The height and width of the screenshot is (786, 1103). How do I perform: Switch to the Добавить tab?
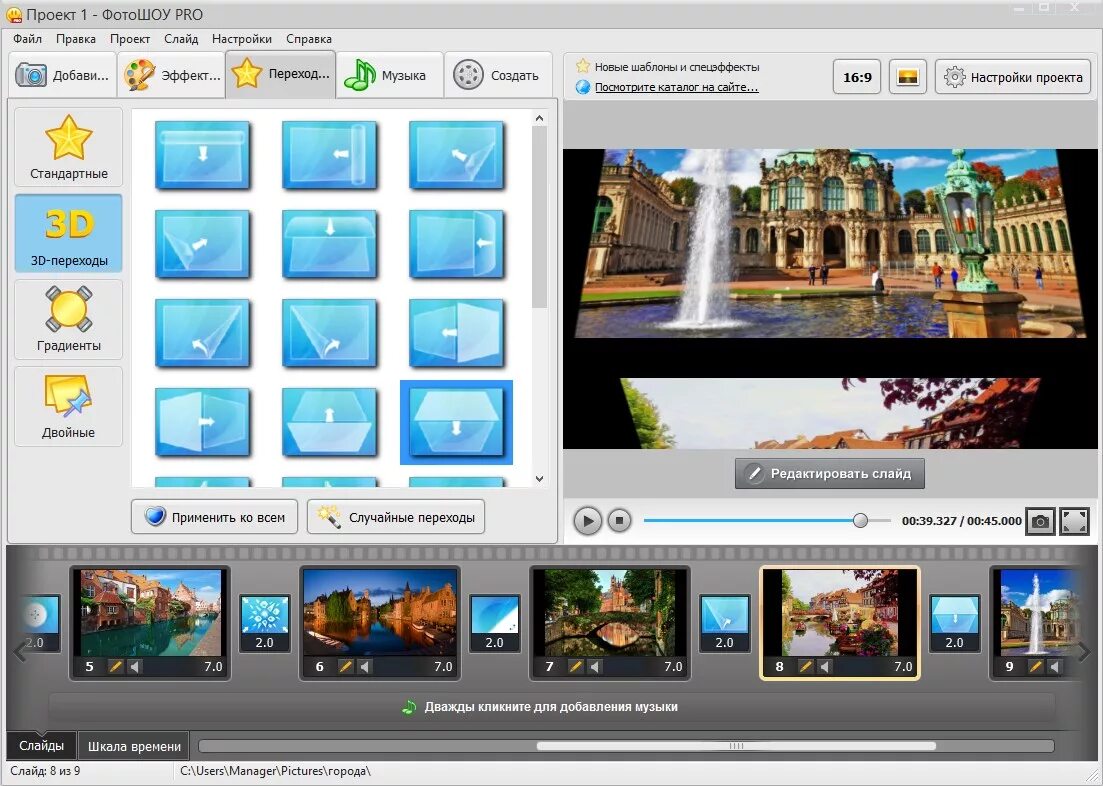63,75
